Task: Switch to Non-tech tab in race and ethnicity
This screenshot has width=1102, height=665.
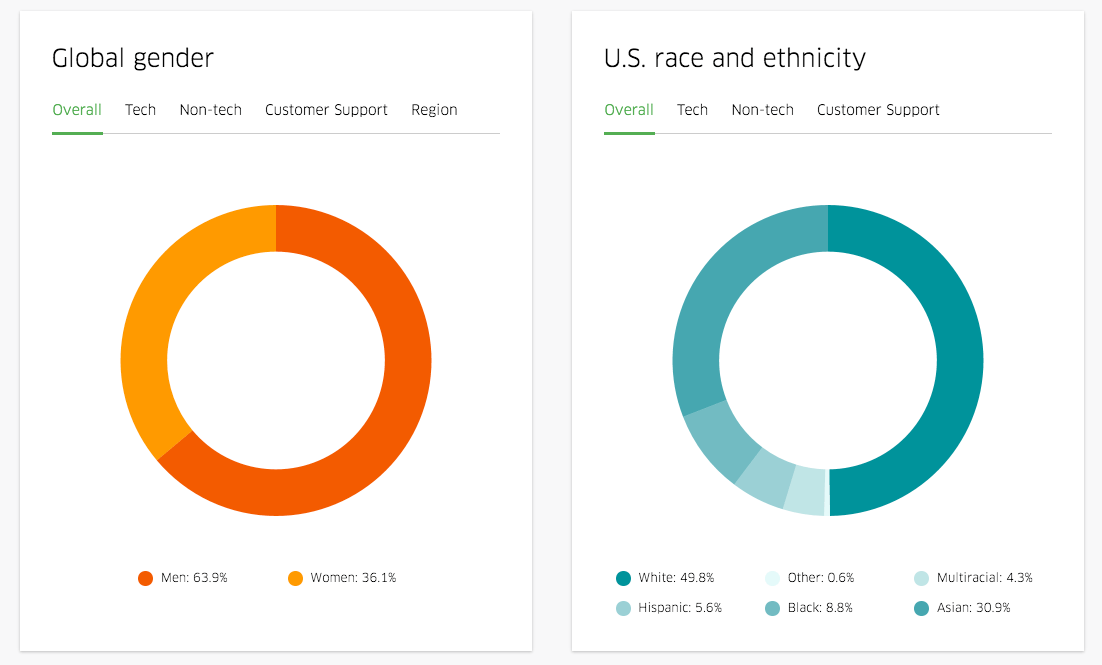Action: (762, 110)
